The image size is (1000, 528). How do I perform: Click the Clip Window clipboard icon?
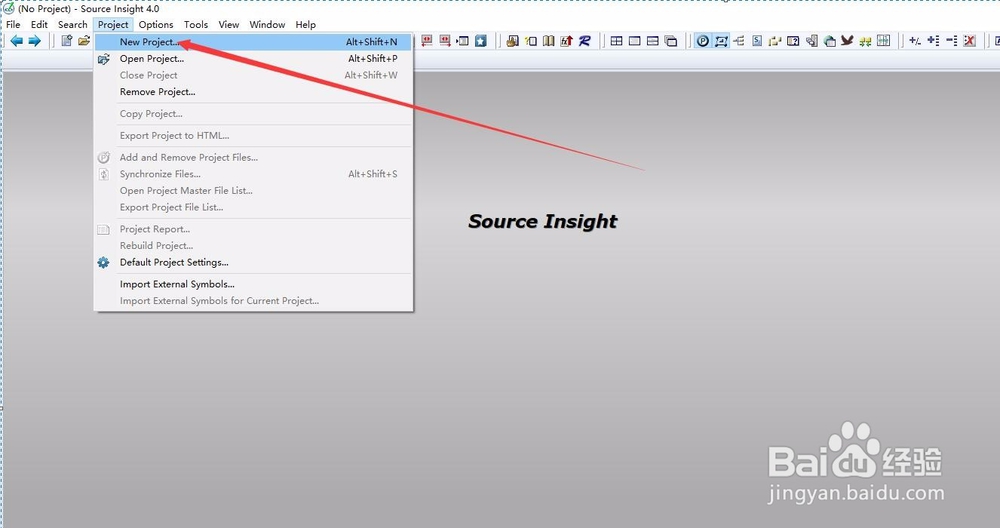(811, 41)
